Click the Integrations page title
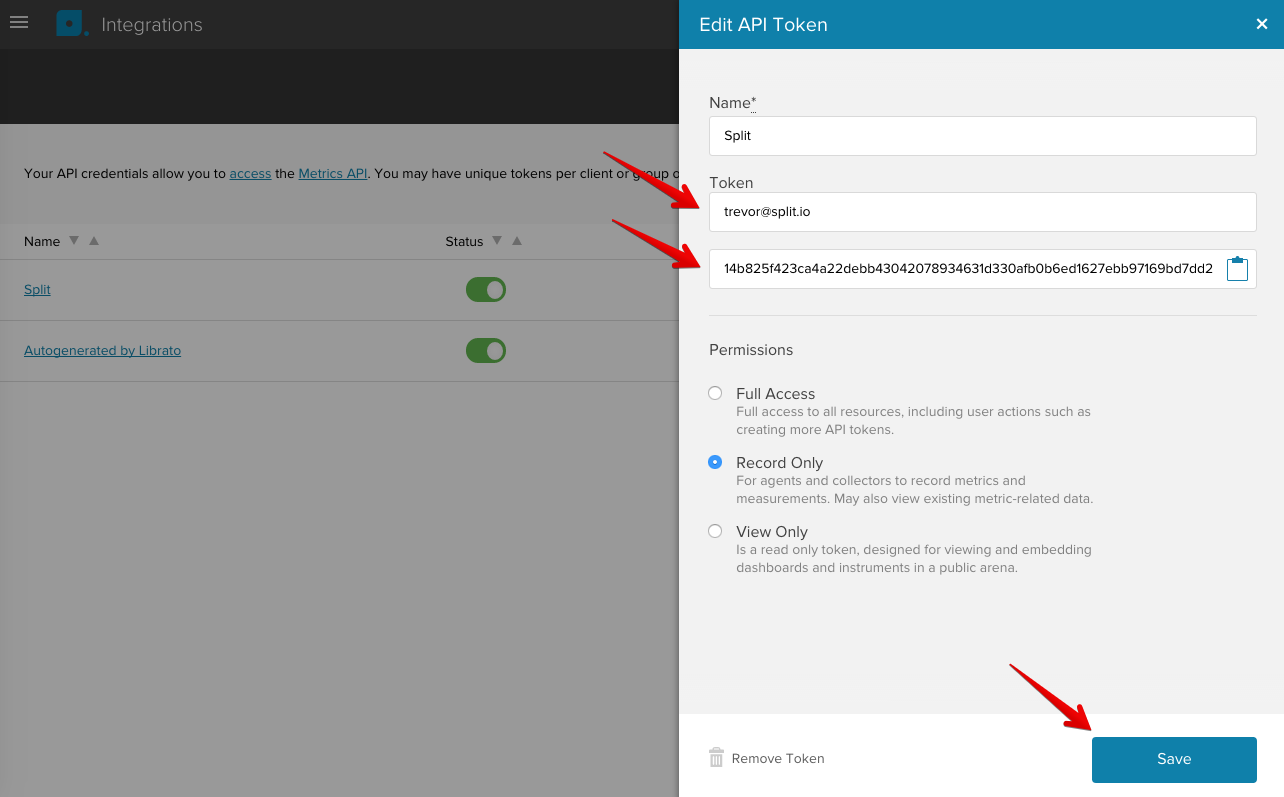 point(152,25)
